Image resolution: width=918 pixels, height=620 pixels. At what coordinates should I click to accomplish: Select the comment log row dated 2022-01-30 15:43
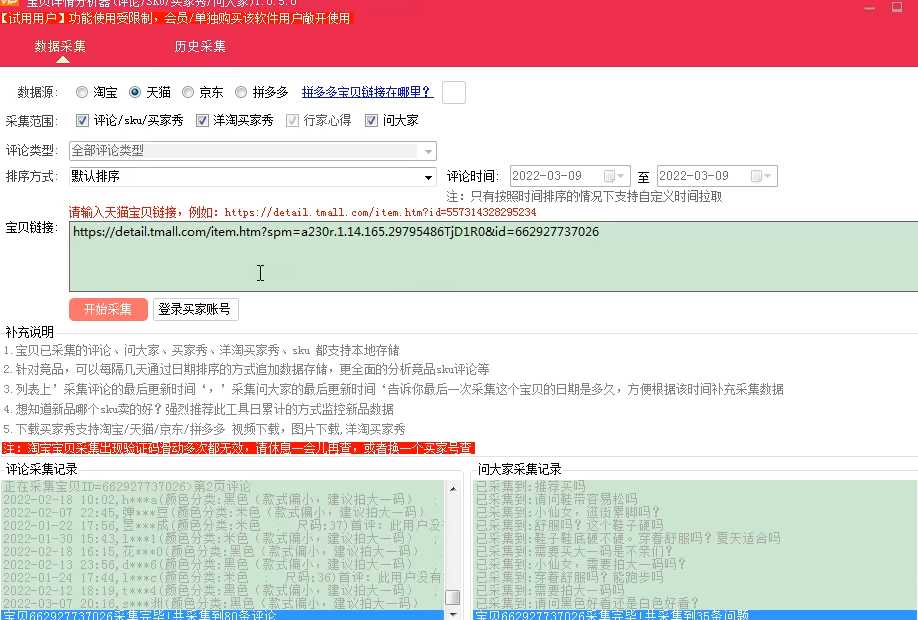tap(222, 538)
